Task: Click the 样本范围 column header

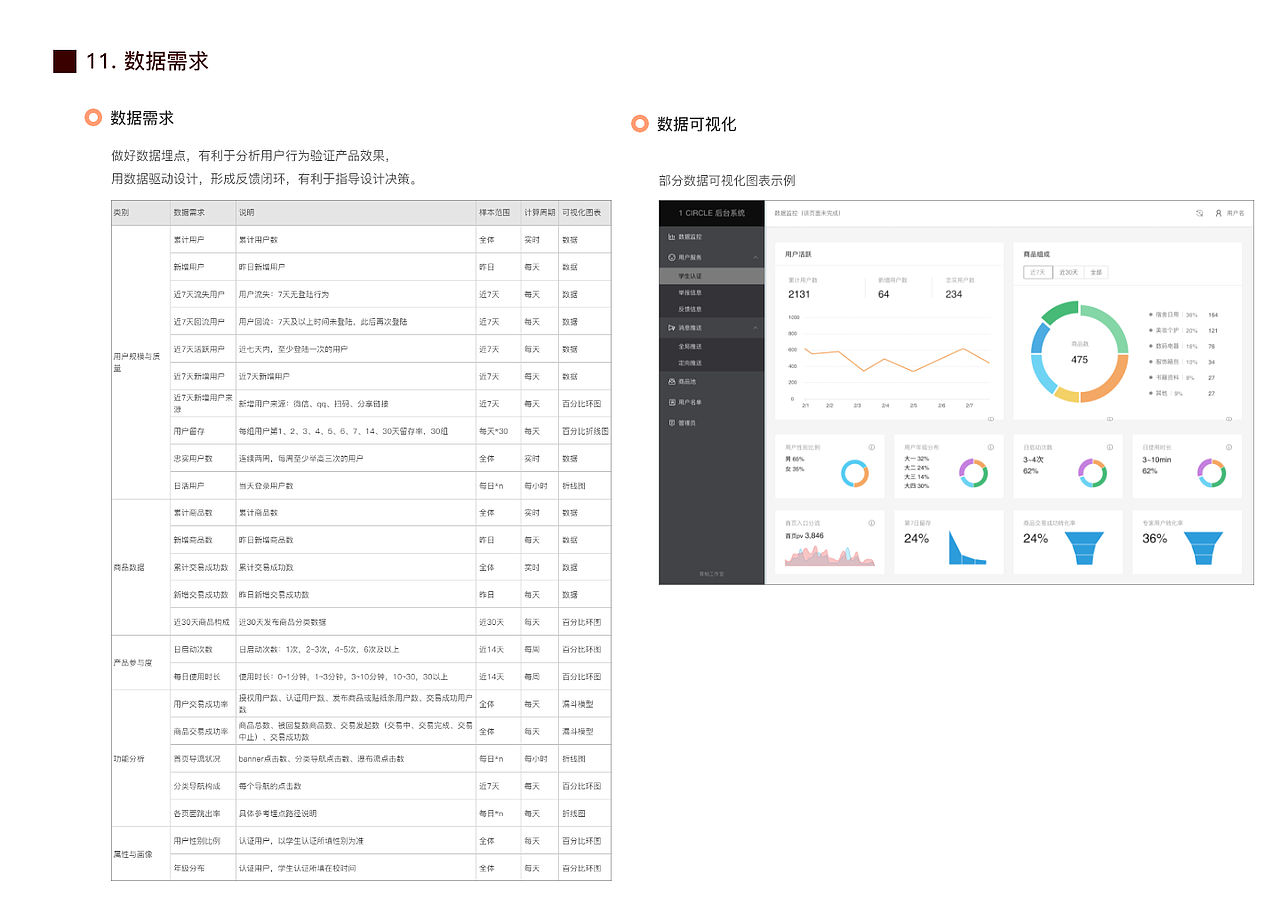Action: (498, 213)
